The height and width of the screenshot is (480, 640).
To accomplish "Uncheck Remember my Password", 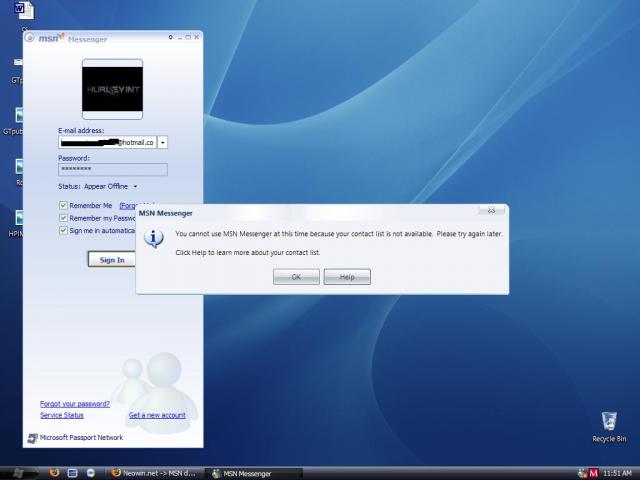I will point(63,218).
